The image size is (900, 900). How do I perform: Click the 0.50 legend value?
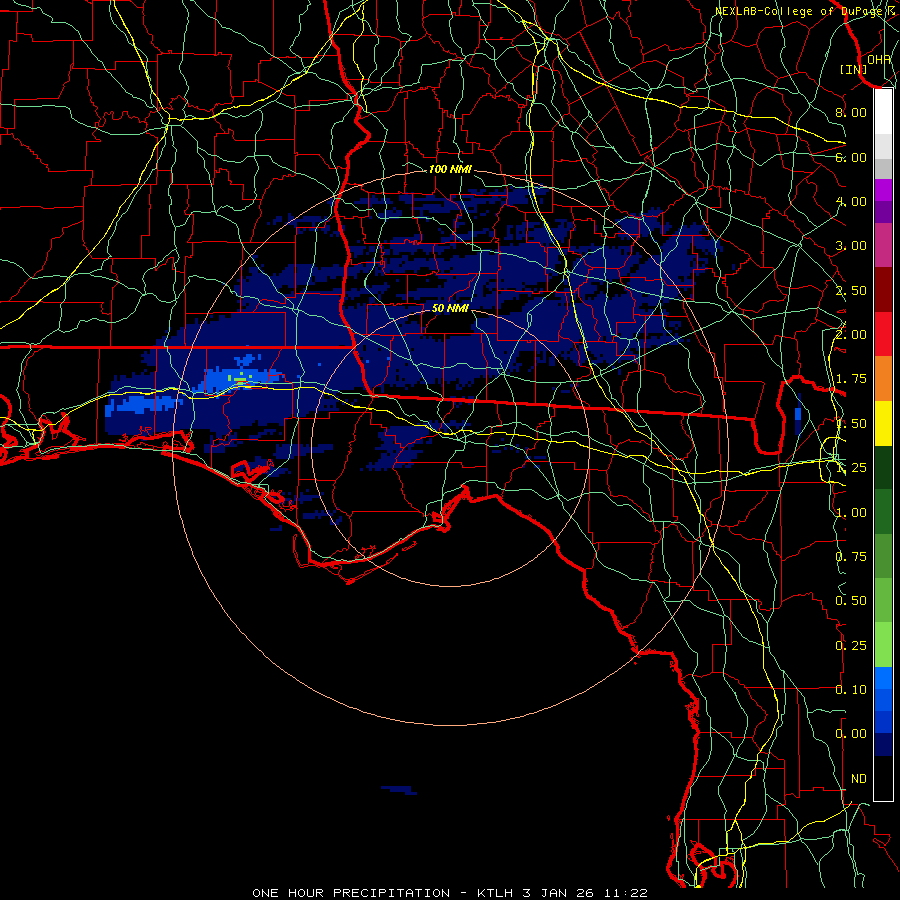(851, 601)
